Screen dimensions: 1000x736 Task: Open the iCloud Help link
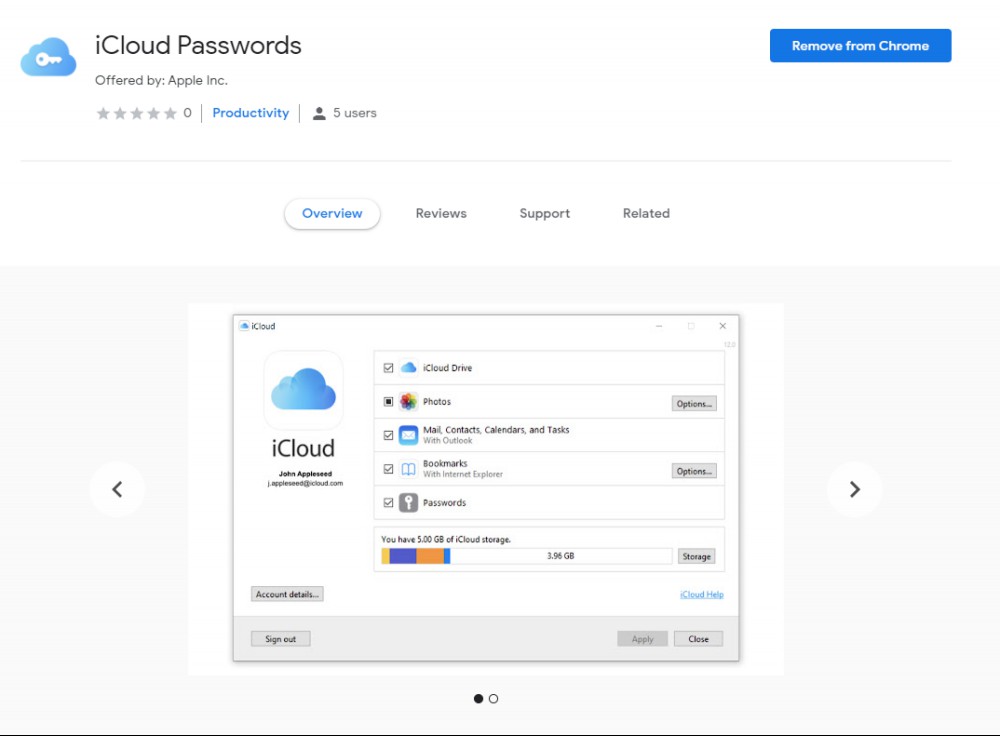coord(702,594)
